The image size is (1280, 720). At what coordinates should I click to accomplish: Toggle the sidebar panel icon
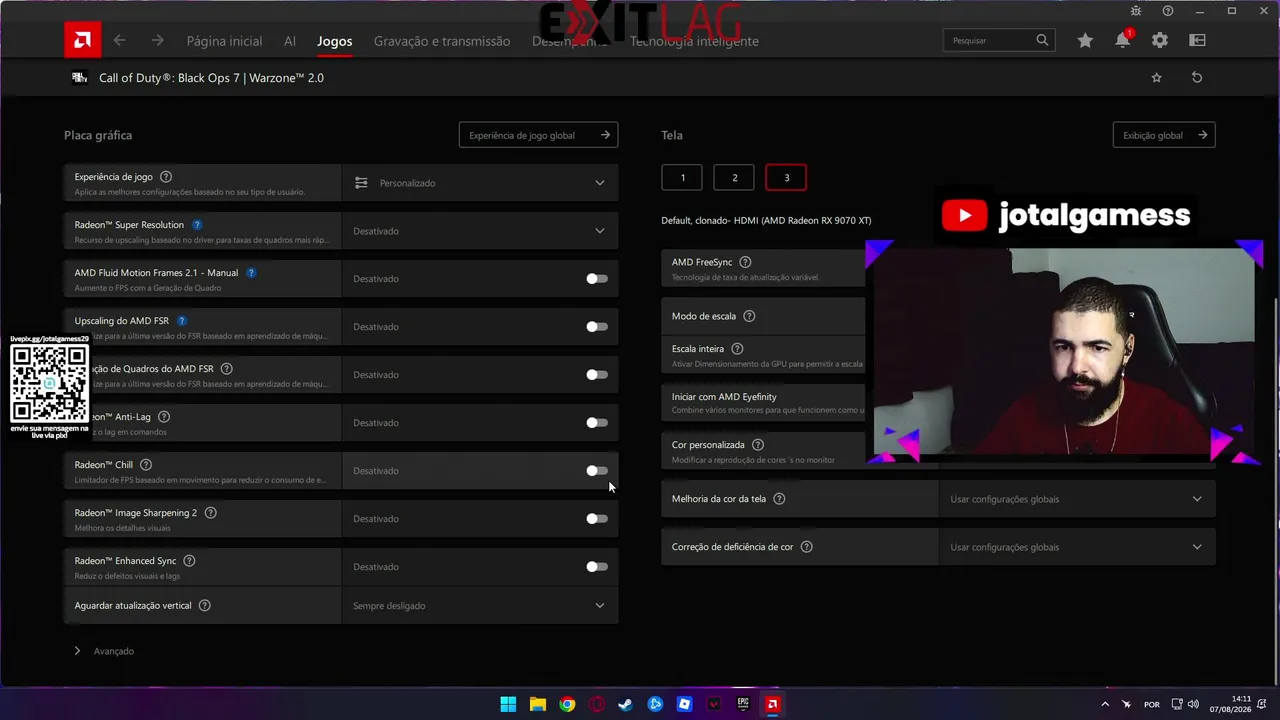coord(1197,40)
